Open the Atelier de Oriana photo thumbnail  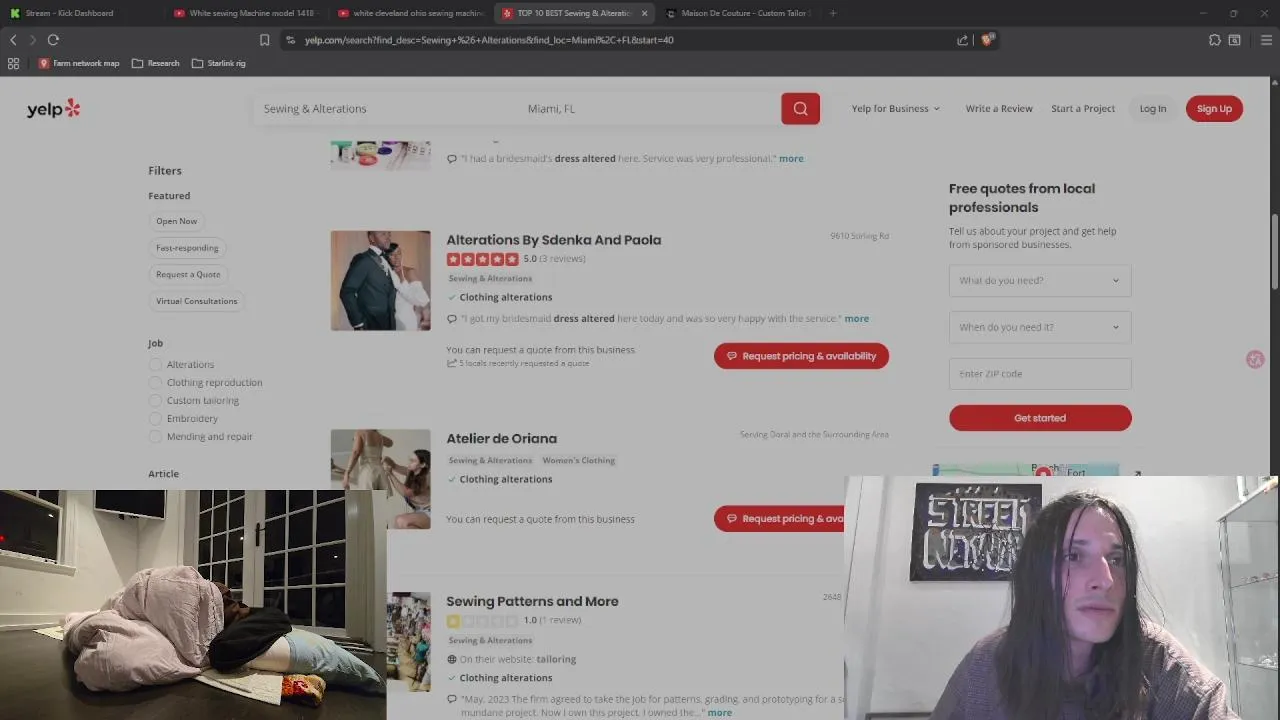pos(380,479)
